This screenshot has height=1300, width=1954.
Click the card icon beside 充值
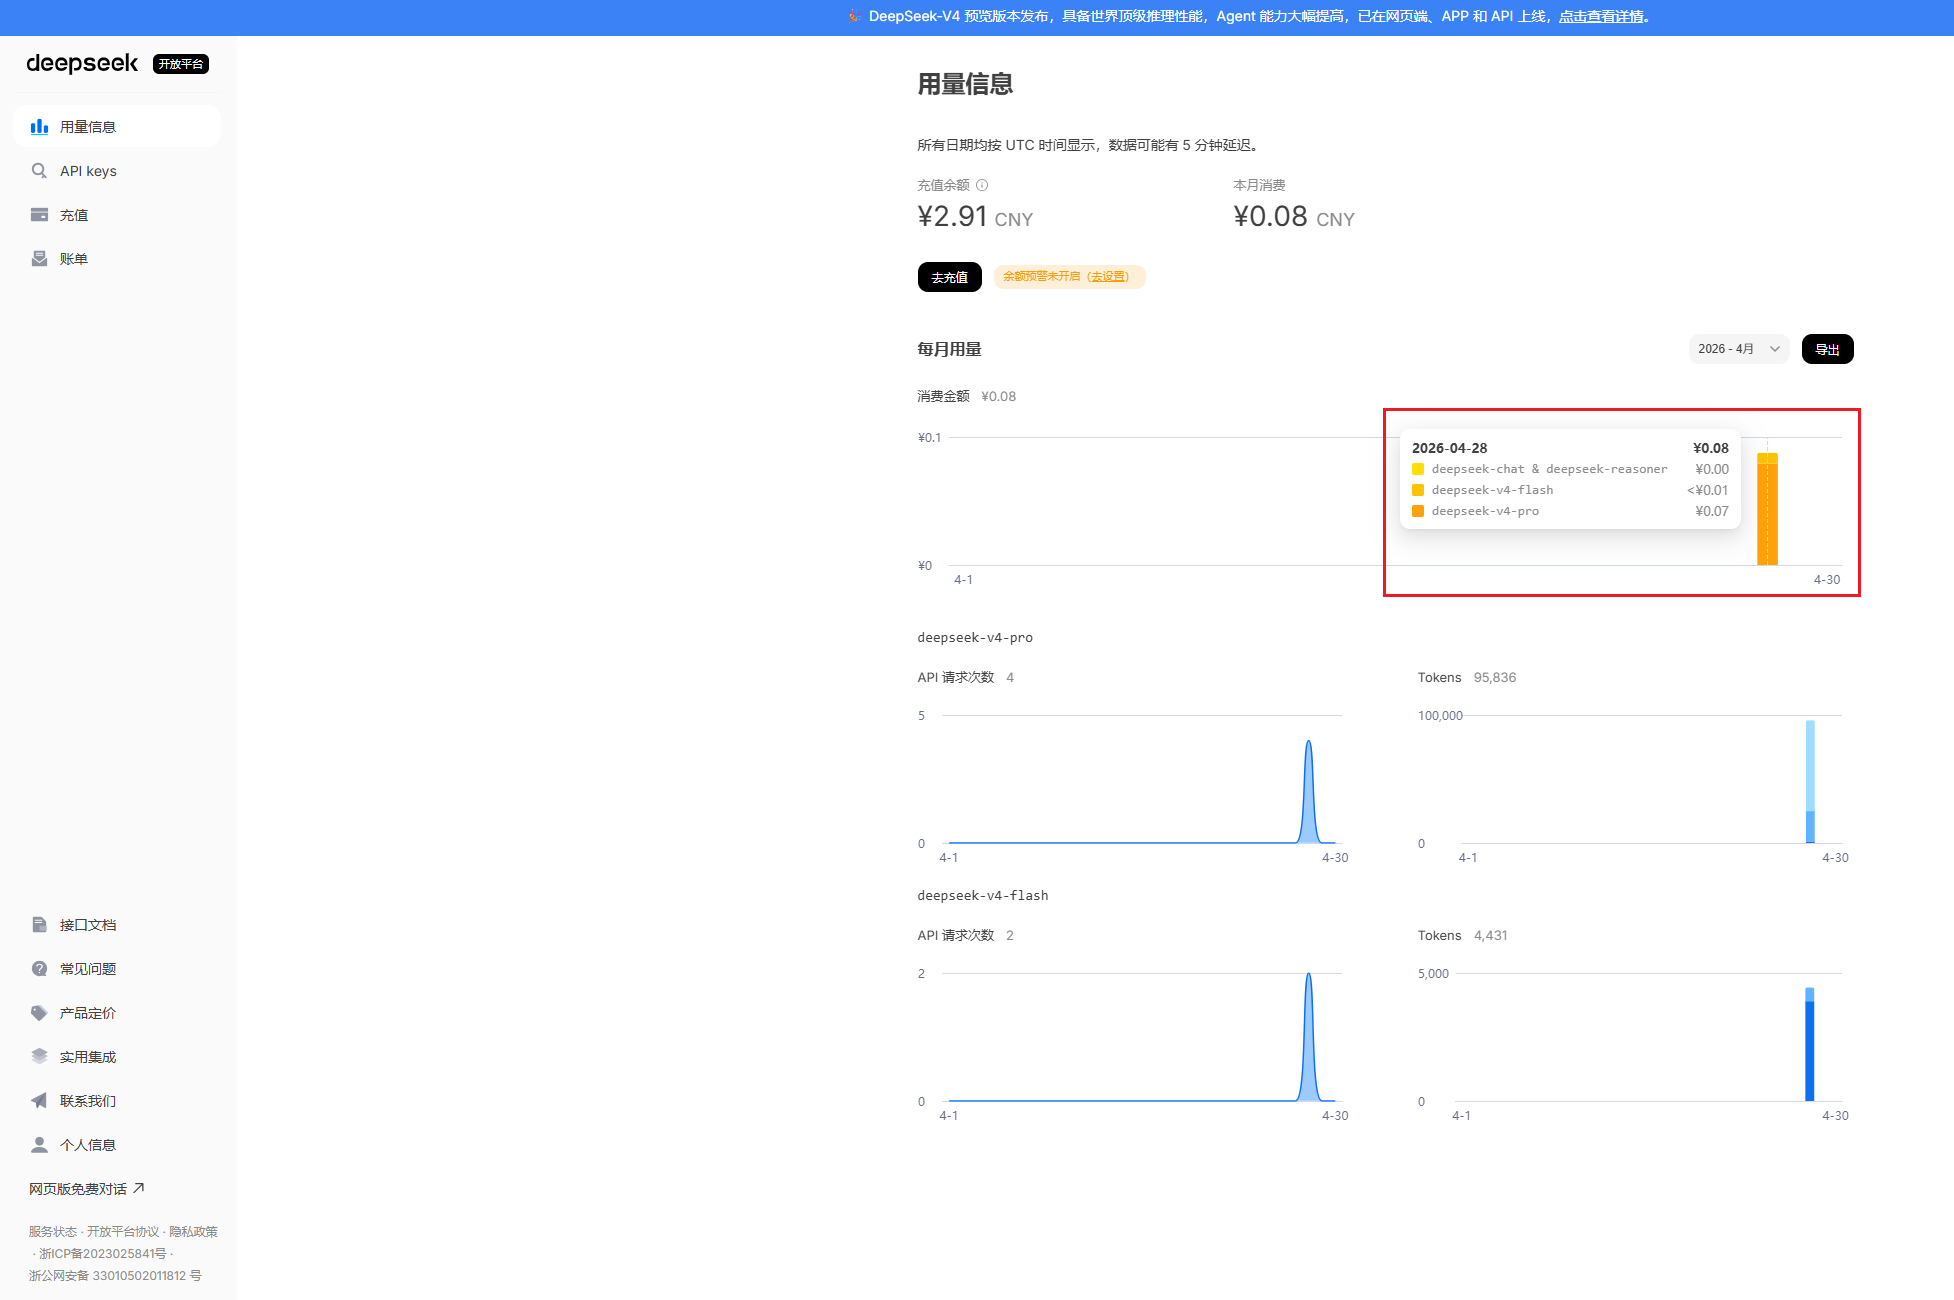point(39,214)
